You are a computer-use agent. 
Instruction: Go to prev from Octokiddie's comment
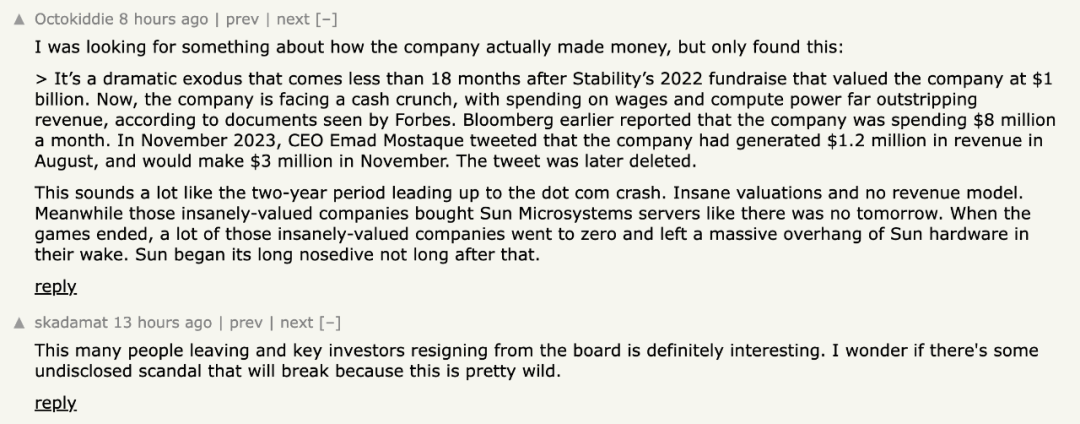(x=242, y=19)
